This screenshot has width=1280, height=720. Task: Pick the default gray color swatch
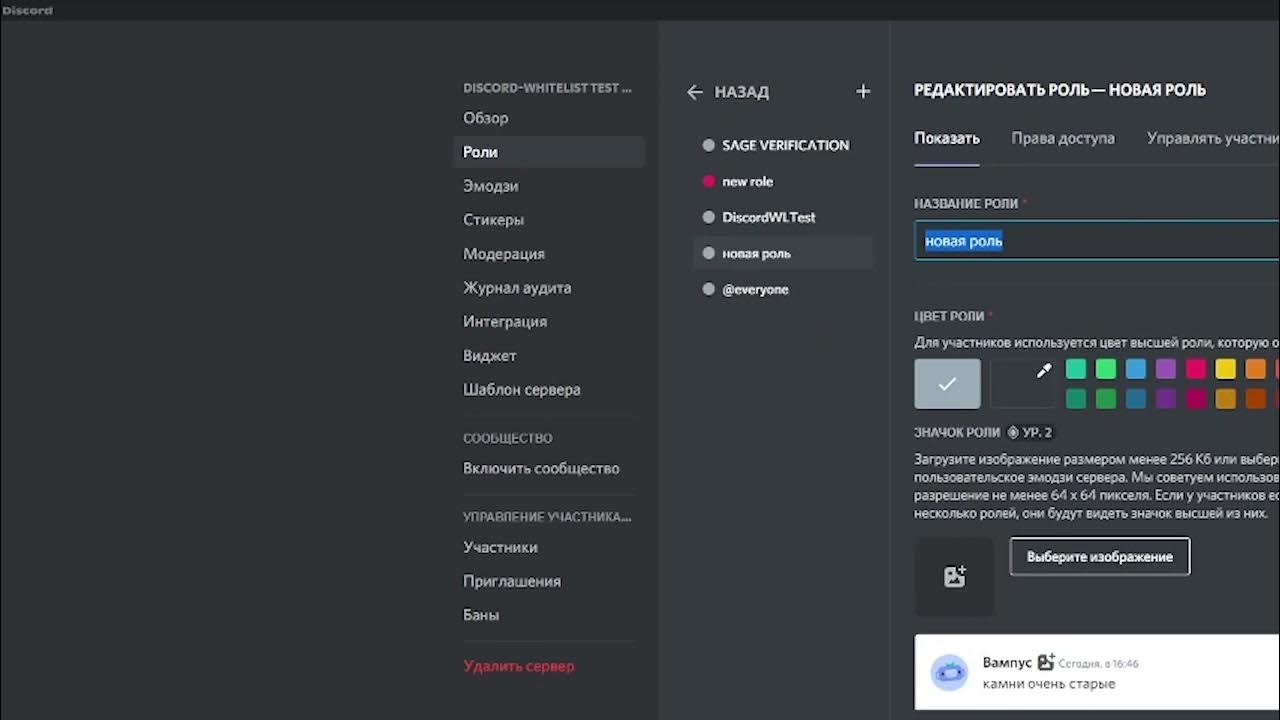947,384
